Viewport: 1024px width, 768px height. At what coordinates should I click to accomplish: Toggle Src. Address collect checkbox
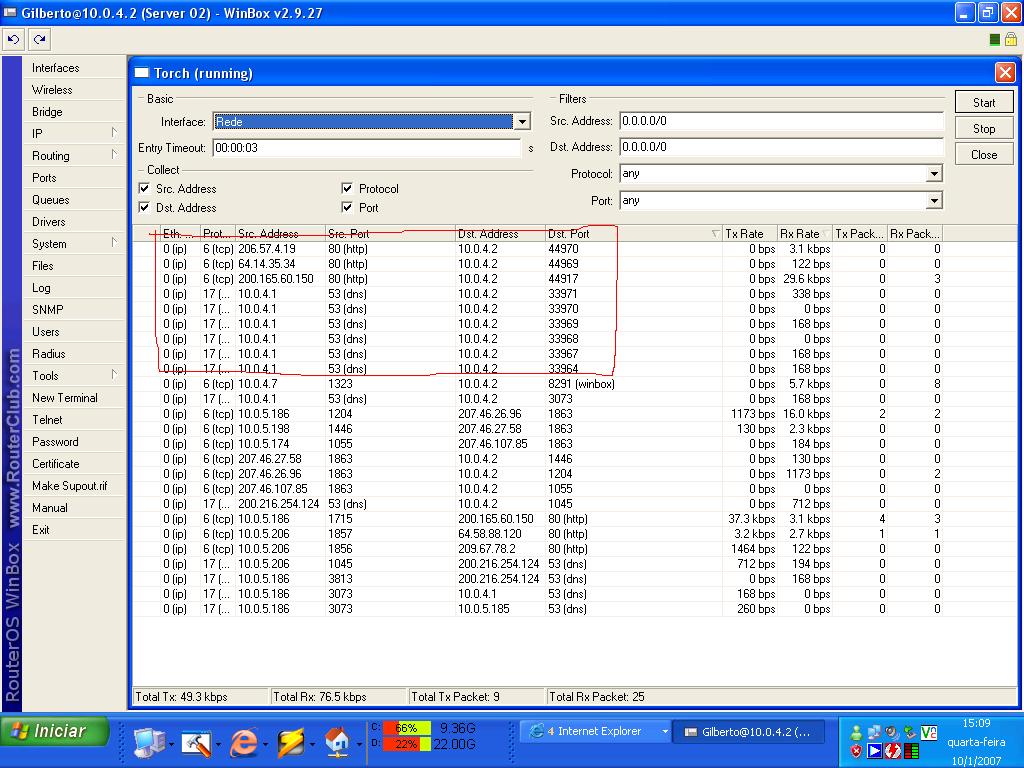[144, 189]
